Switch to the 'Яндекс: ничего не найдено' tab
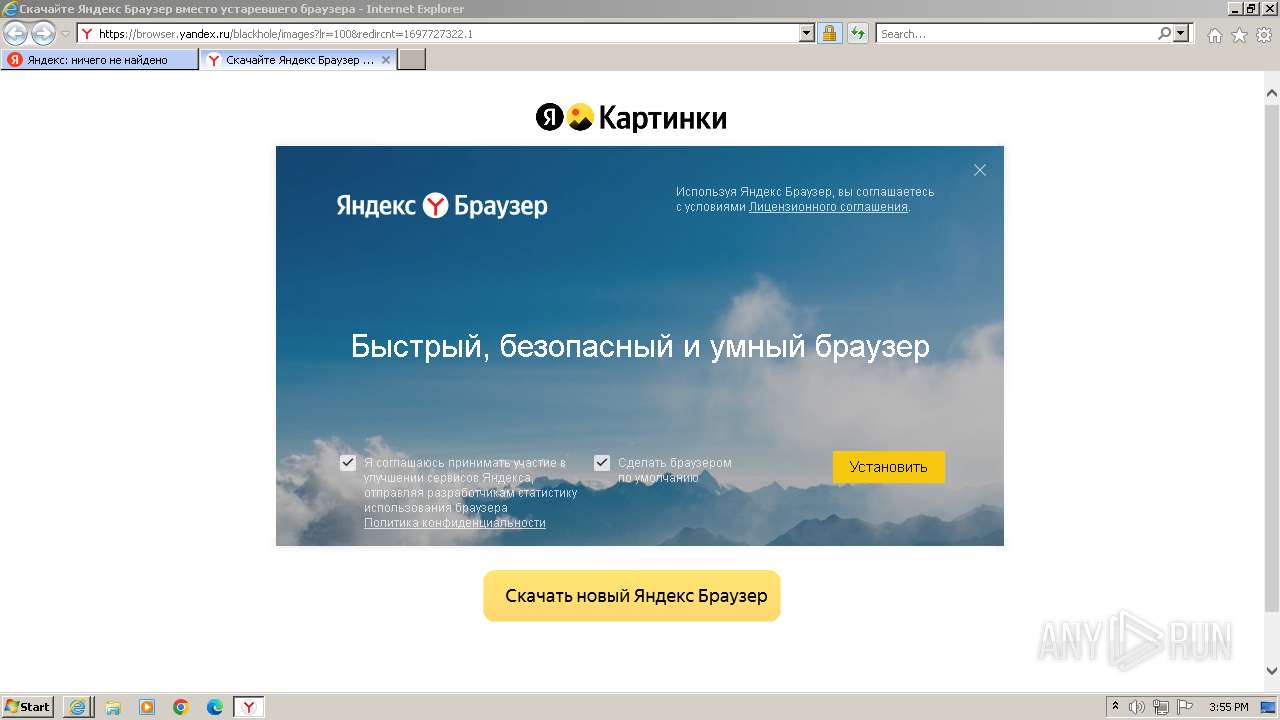 pyautogui.click(x=99, y=60)
